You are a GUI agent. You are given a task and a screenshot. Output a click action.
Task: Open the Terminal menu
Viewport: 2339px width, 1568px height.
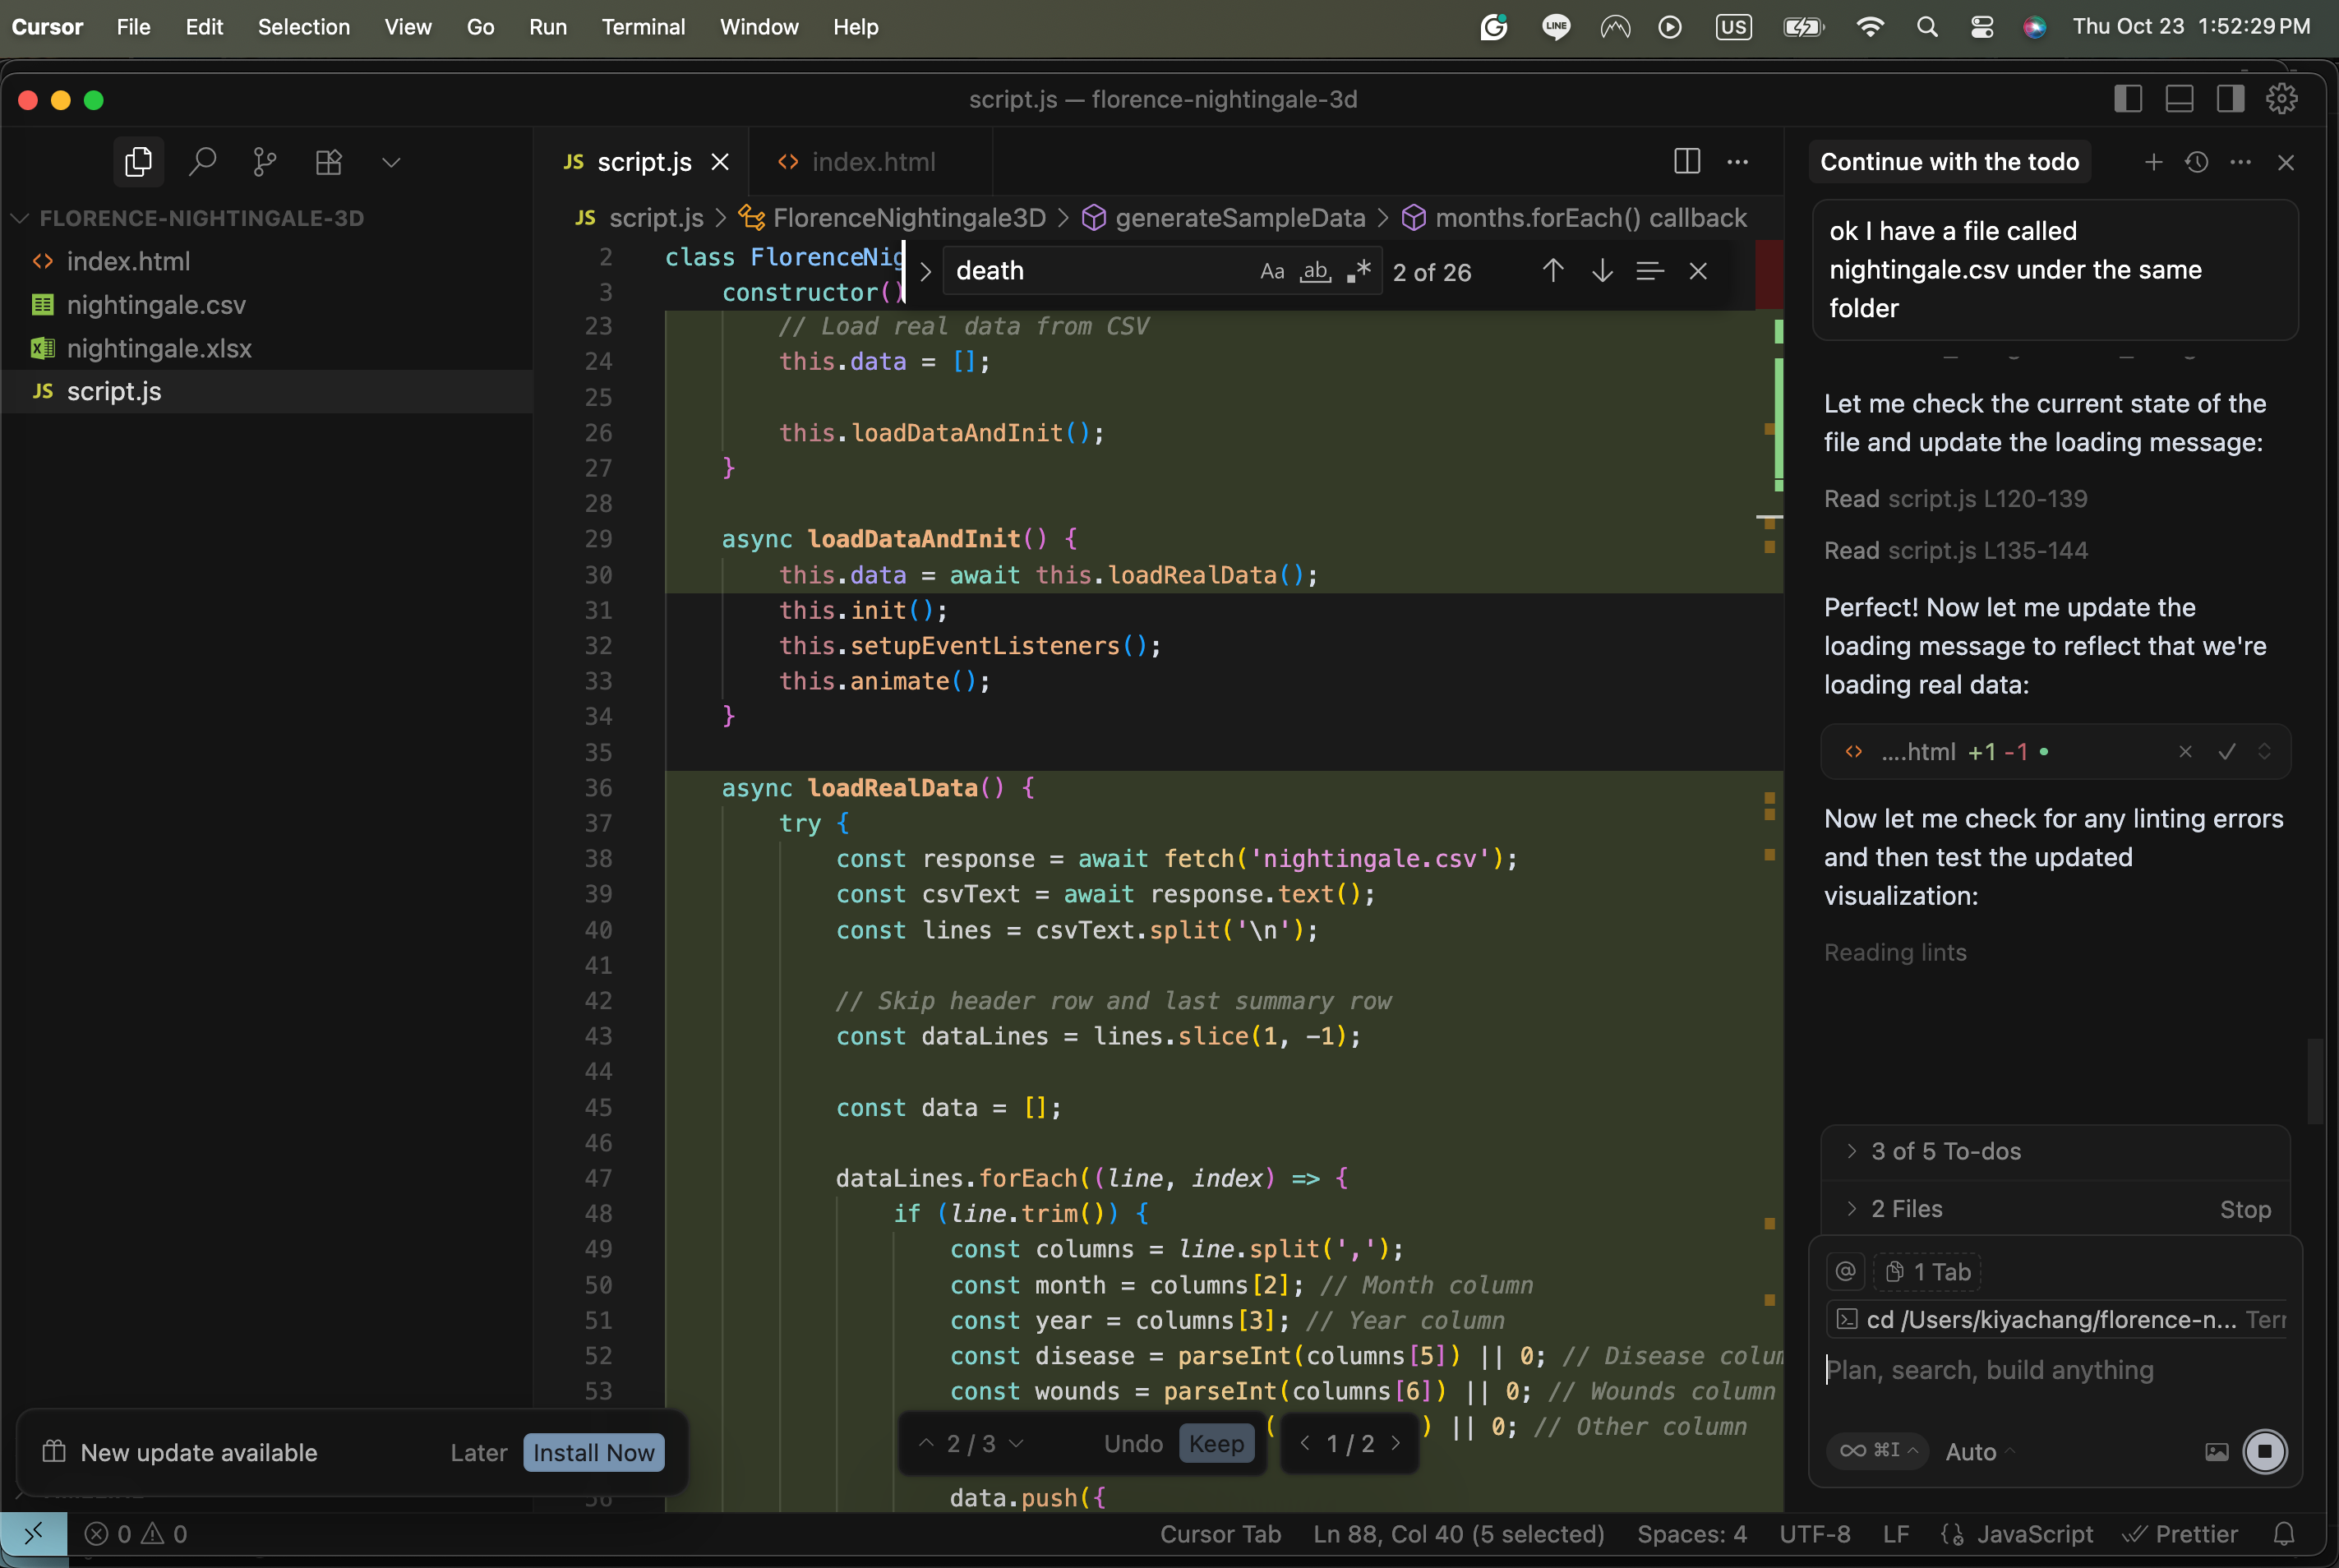point(643,27)
